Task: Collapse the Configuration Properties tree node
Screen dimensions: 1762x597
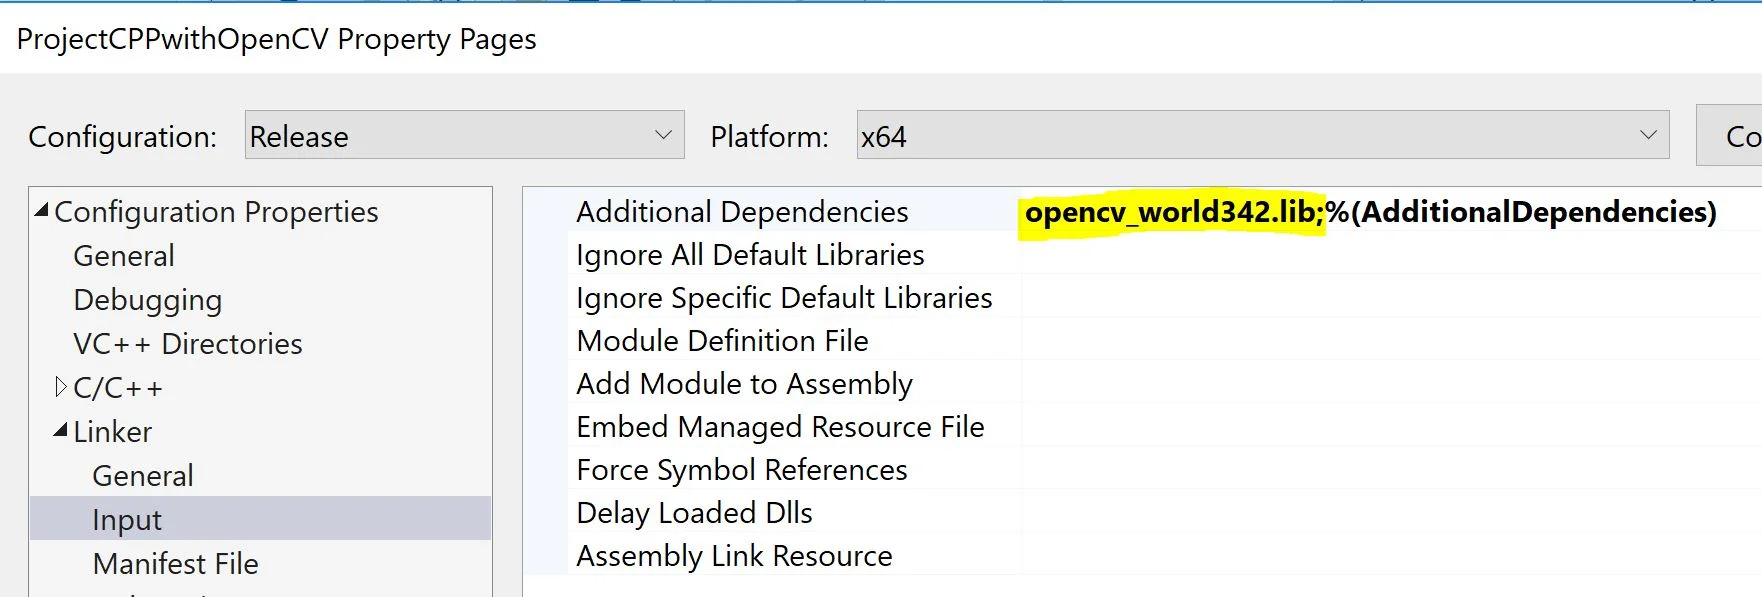Action: (x=42, y=211)
